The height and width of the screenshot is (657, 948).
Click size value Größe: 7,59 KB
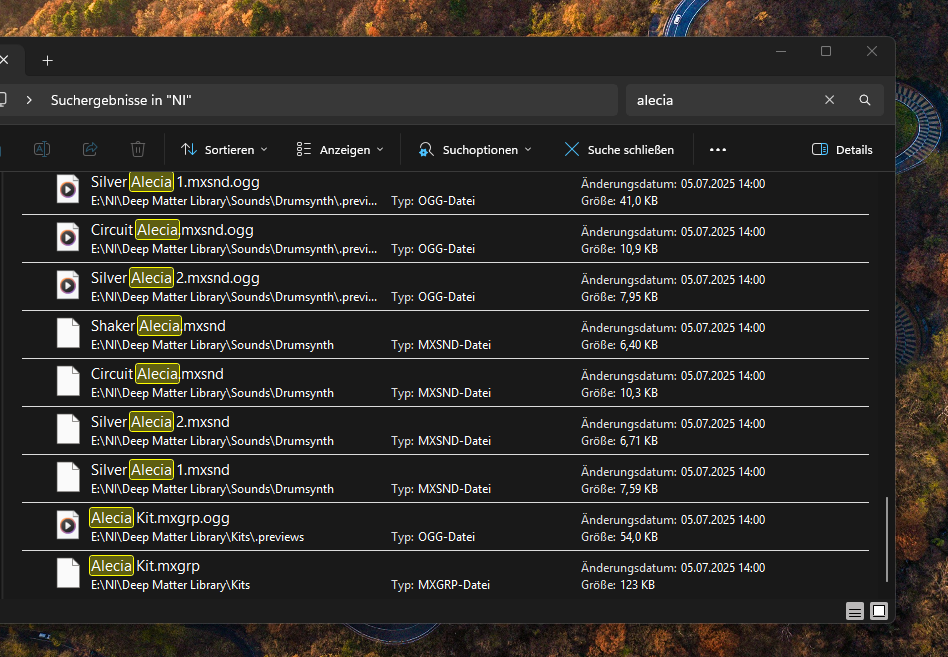619,488
